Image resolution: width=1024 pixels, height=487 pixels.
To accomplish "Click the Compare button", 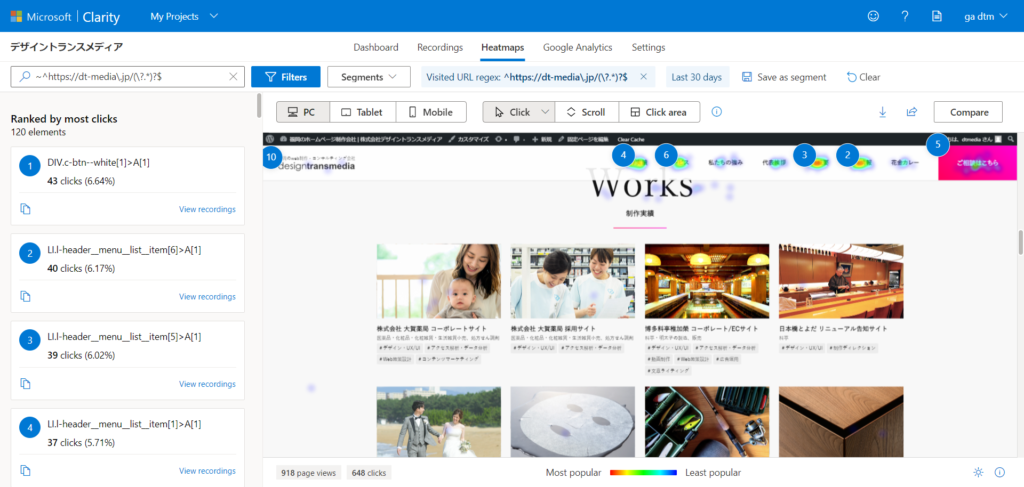I will 967,112.
